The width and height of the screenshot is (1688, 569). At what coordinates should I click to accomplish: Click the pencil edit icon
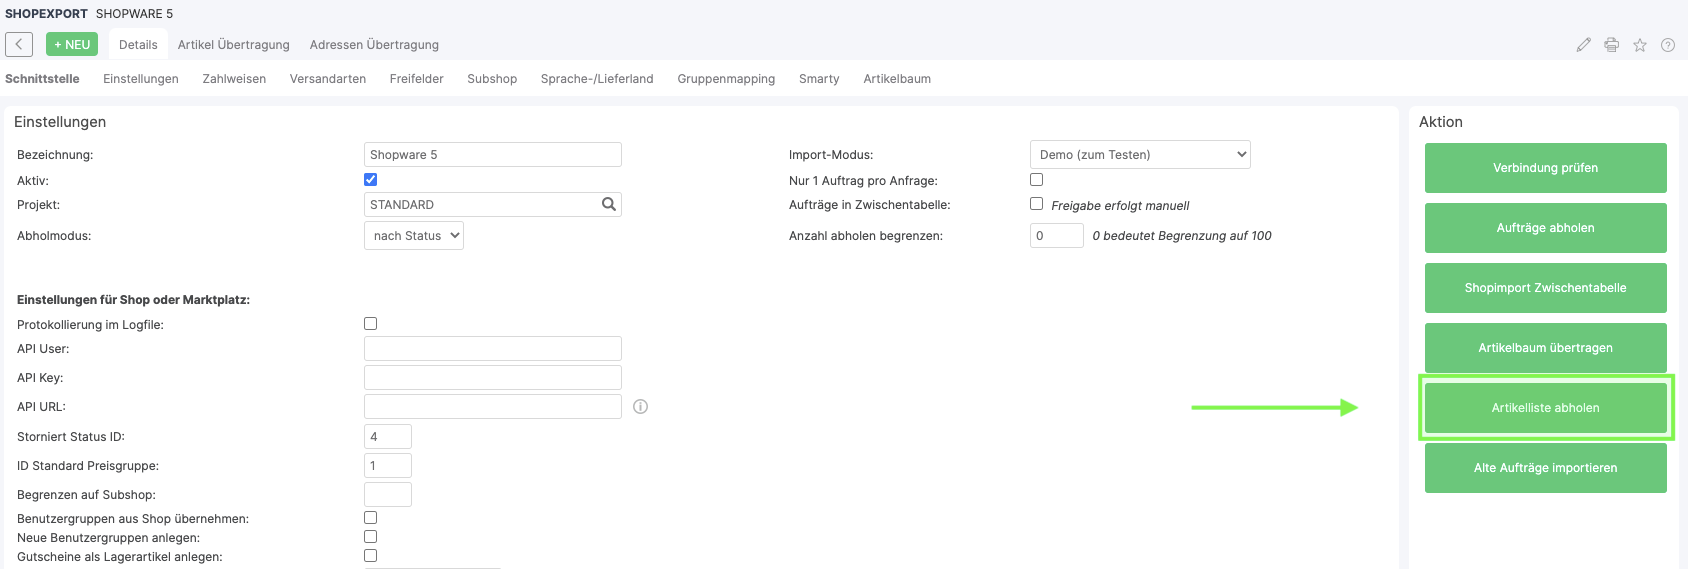(x=1583, y=45)
